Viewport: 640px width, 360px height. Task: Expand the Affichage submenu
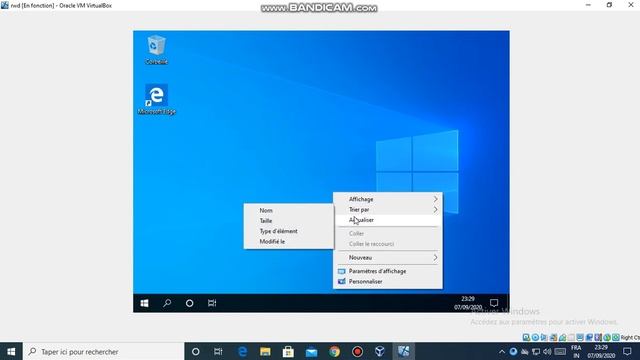point(388,199)
